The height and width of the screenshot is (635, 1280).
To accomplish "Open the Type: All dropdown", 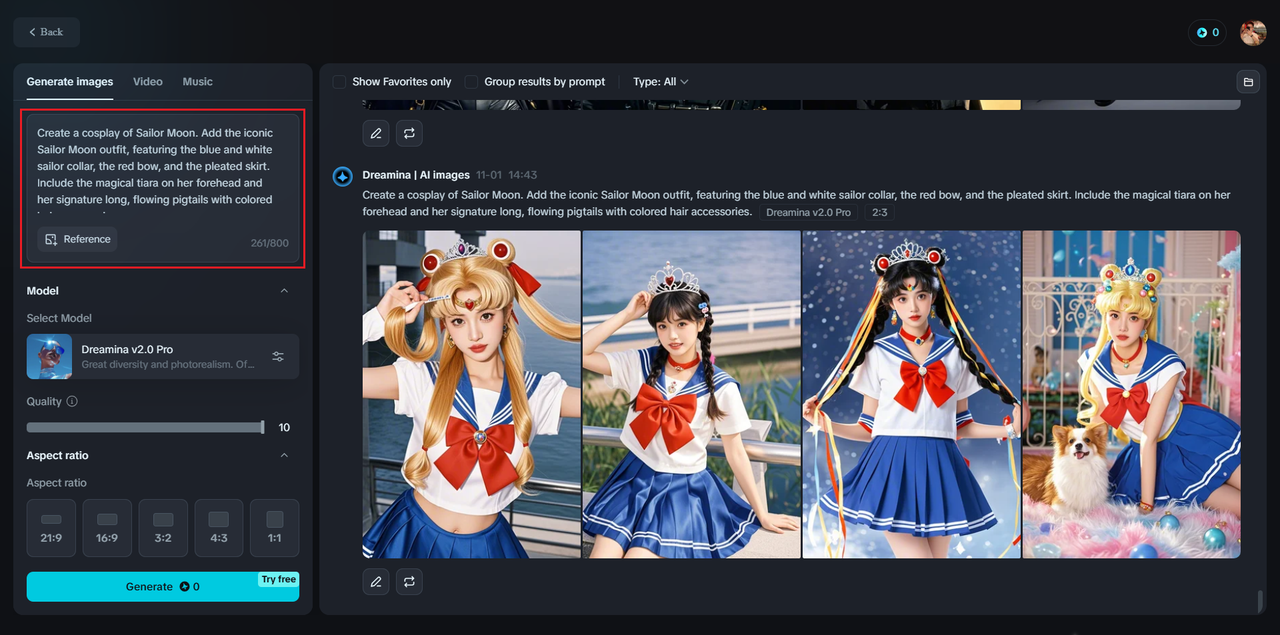I will (x=661, y=82).
